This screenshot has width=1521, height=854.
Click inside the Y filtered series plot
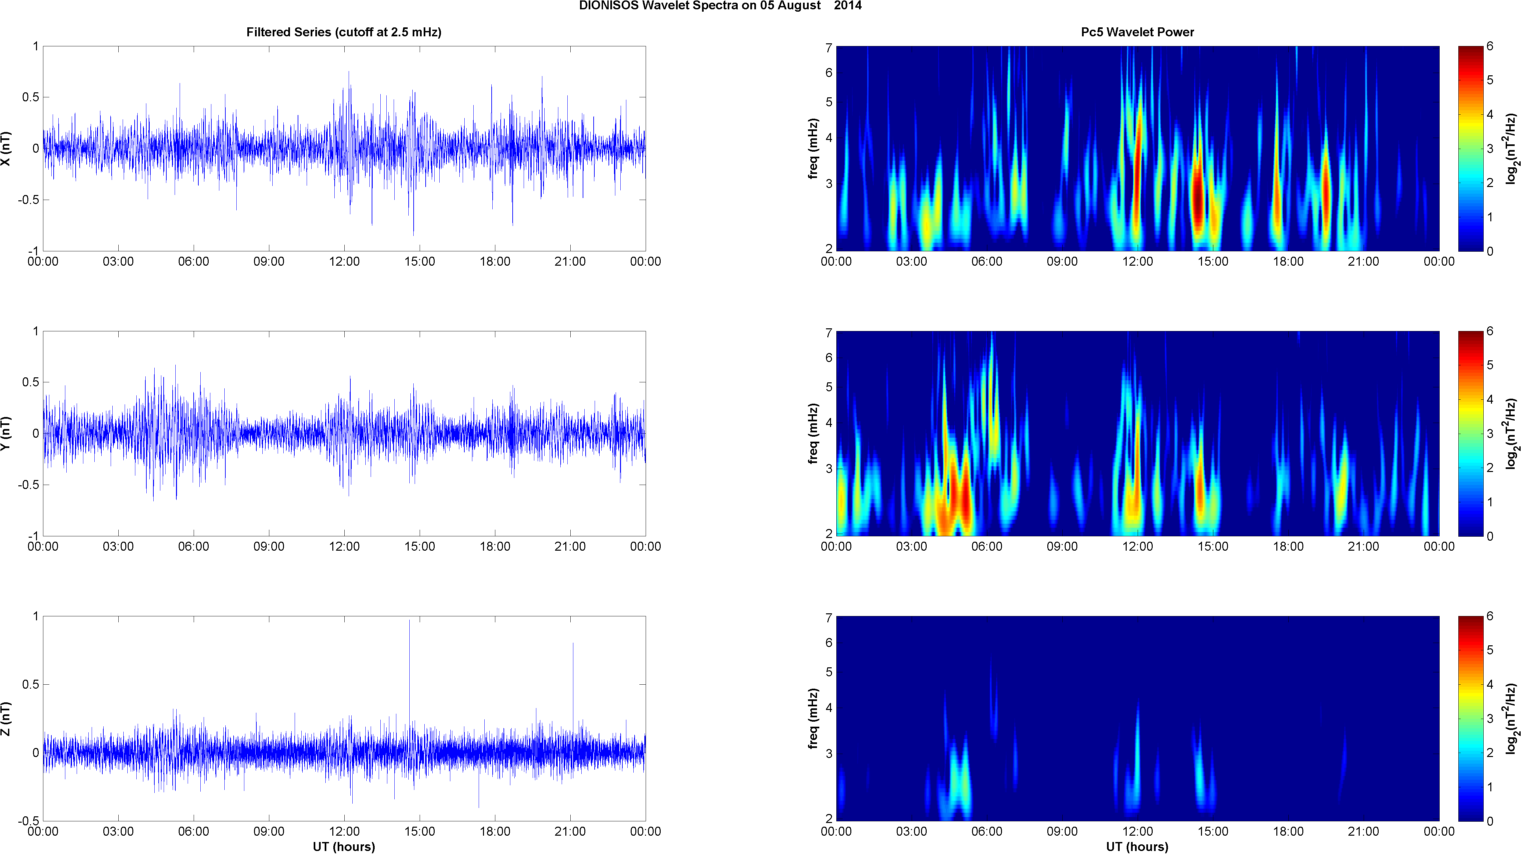coord(344,433)
